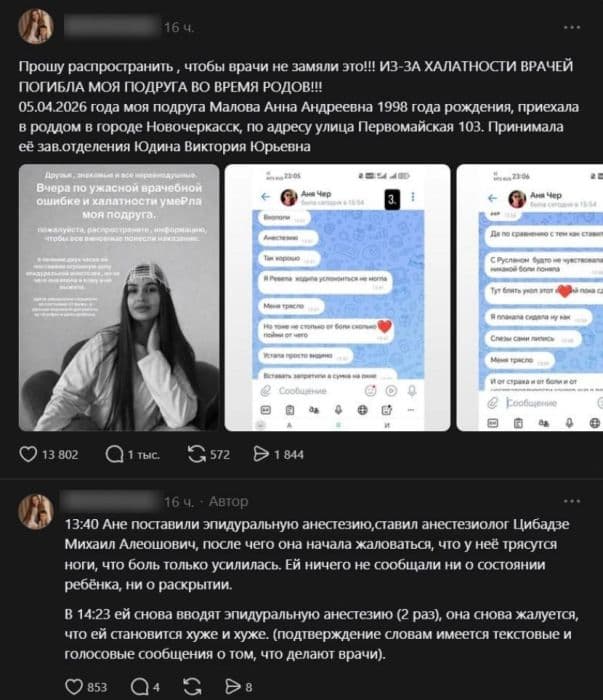This screenshot has width=603, height=700.
Task: Open the reply text starting with 13:40
Action: point(318,554)
